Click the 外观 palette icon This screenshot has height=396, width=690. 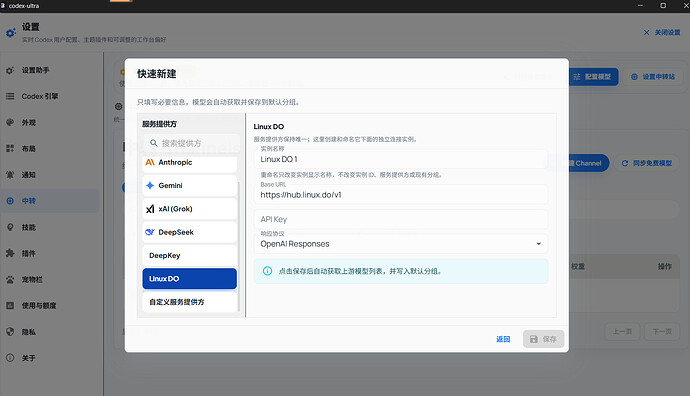[x=10, y=122]
